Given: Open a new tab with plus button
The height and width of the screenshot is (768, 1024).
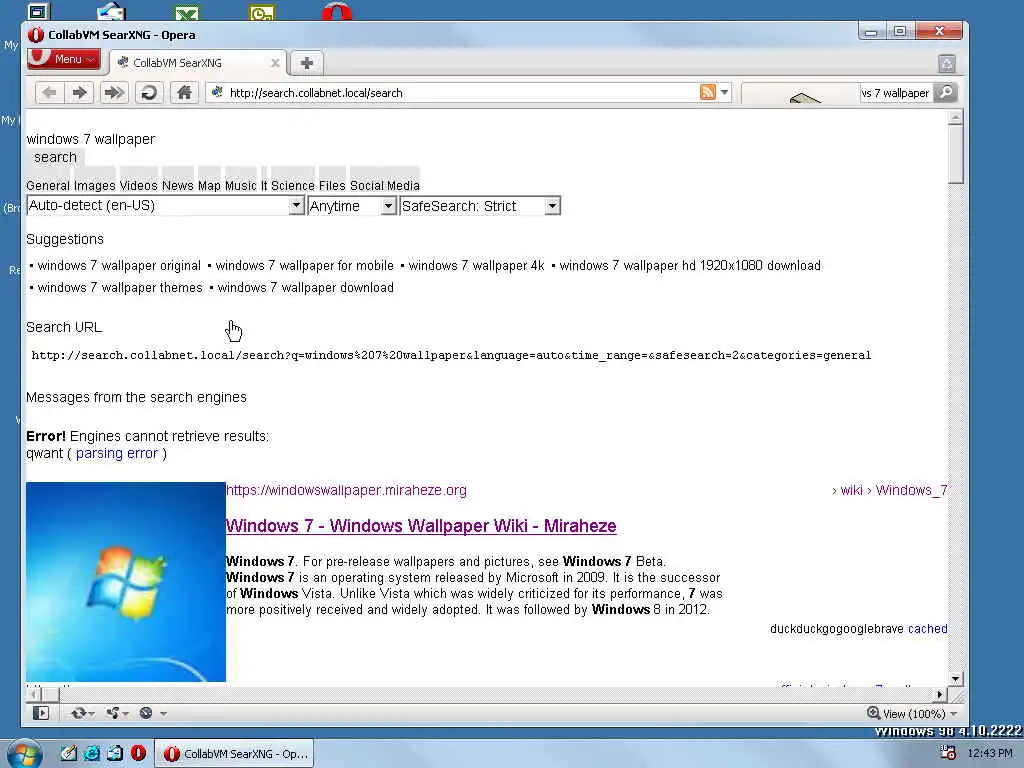Looking at the screenshot, I should coord(306,63).
